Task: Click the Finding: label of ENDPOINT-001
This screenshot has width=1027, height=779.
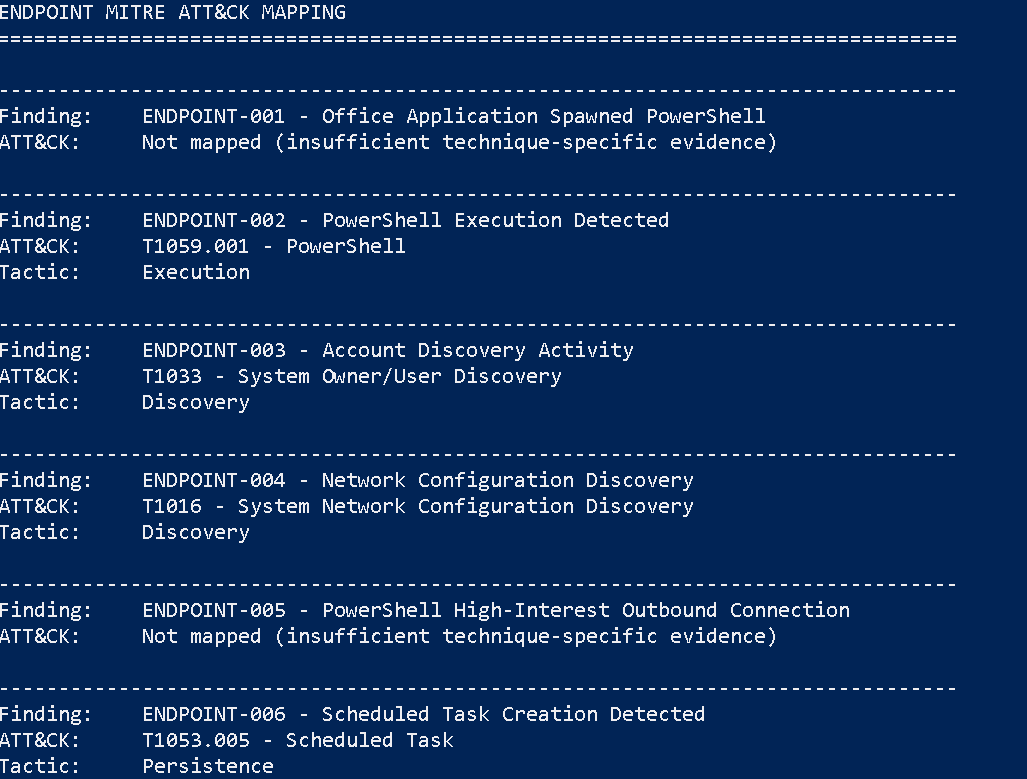Action: [46, 117]
